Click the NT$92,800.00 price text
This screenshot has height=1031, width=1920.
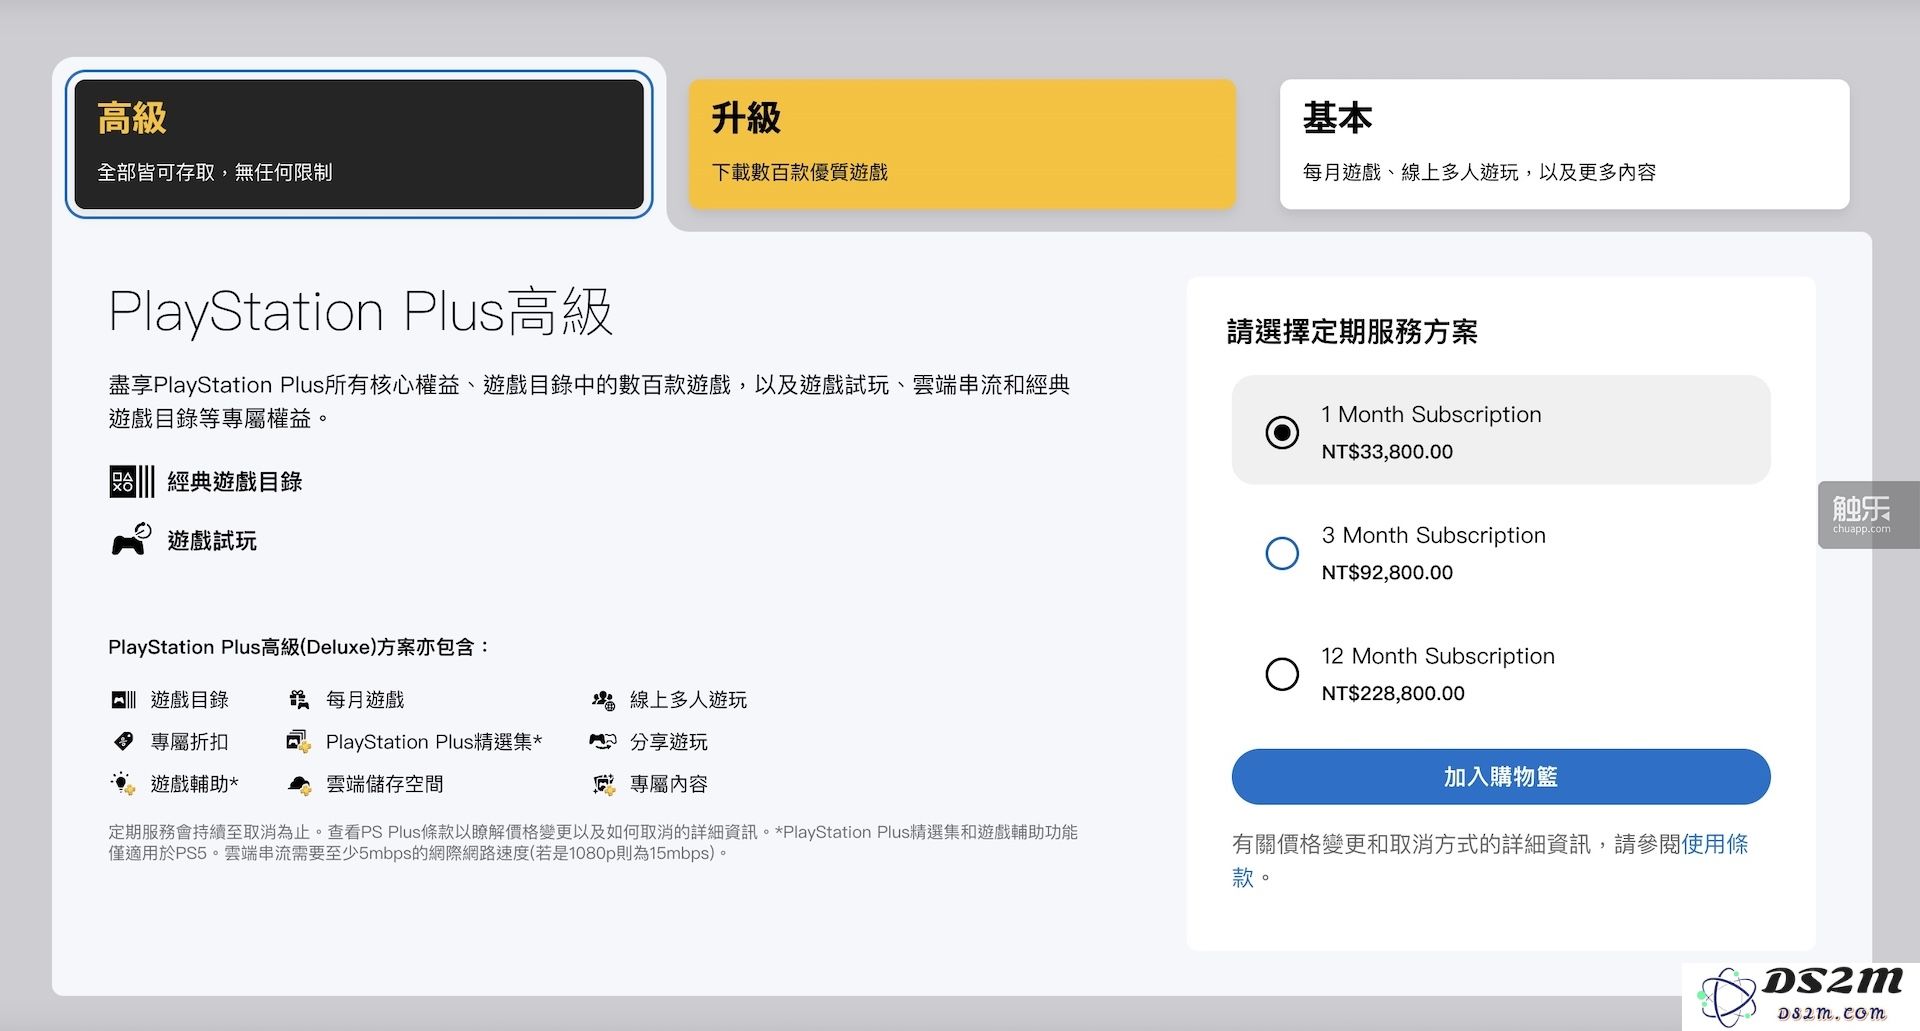(x=1387, y=572)
